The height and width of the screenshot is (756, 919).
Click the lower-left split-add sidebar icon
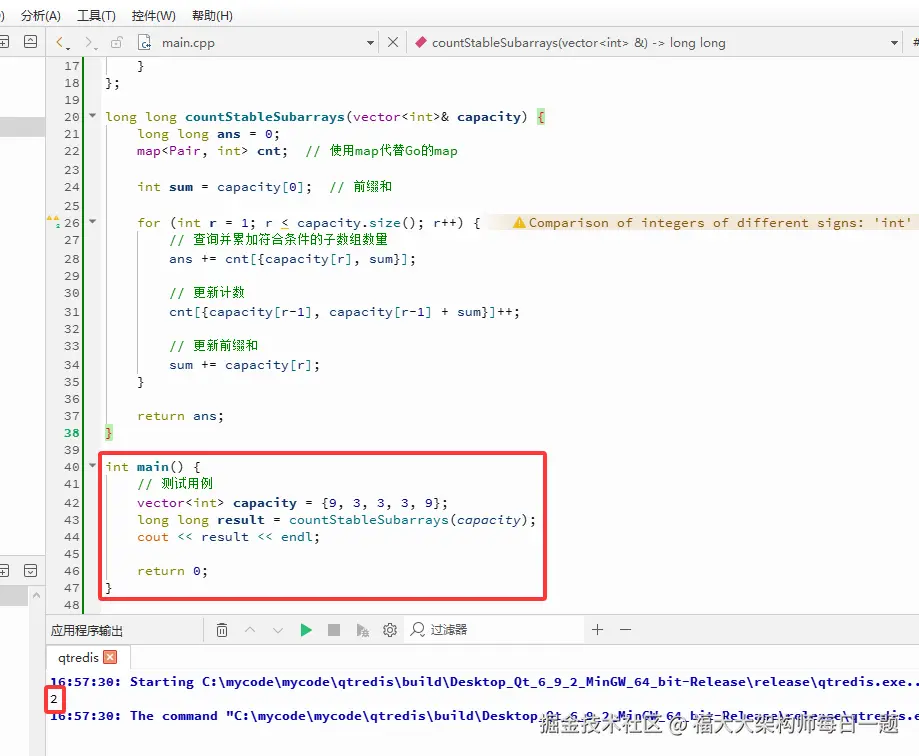(4, 571)
